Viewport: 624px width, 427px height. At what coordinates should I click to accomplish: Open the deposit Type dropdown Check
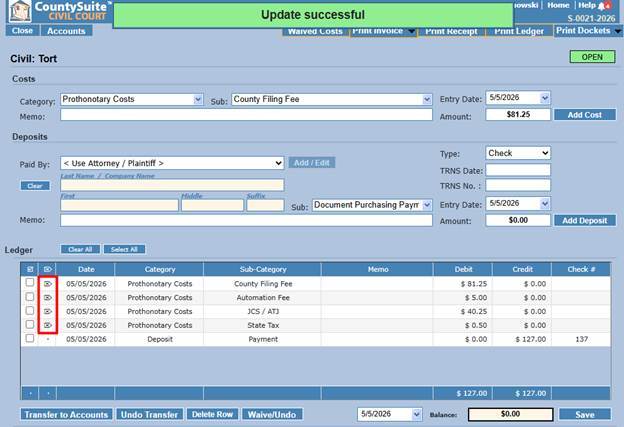(x=518, y=153)
